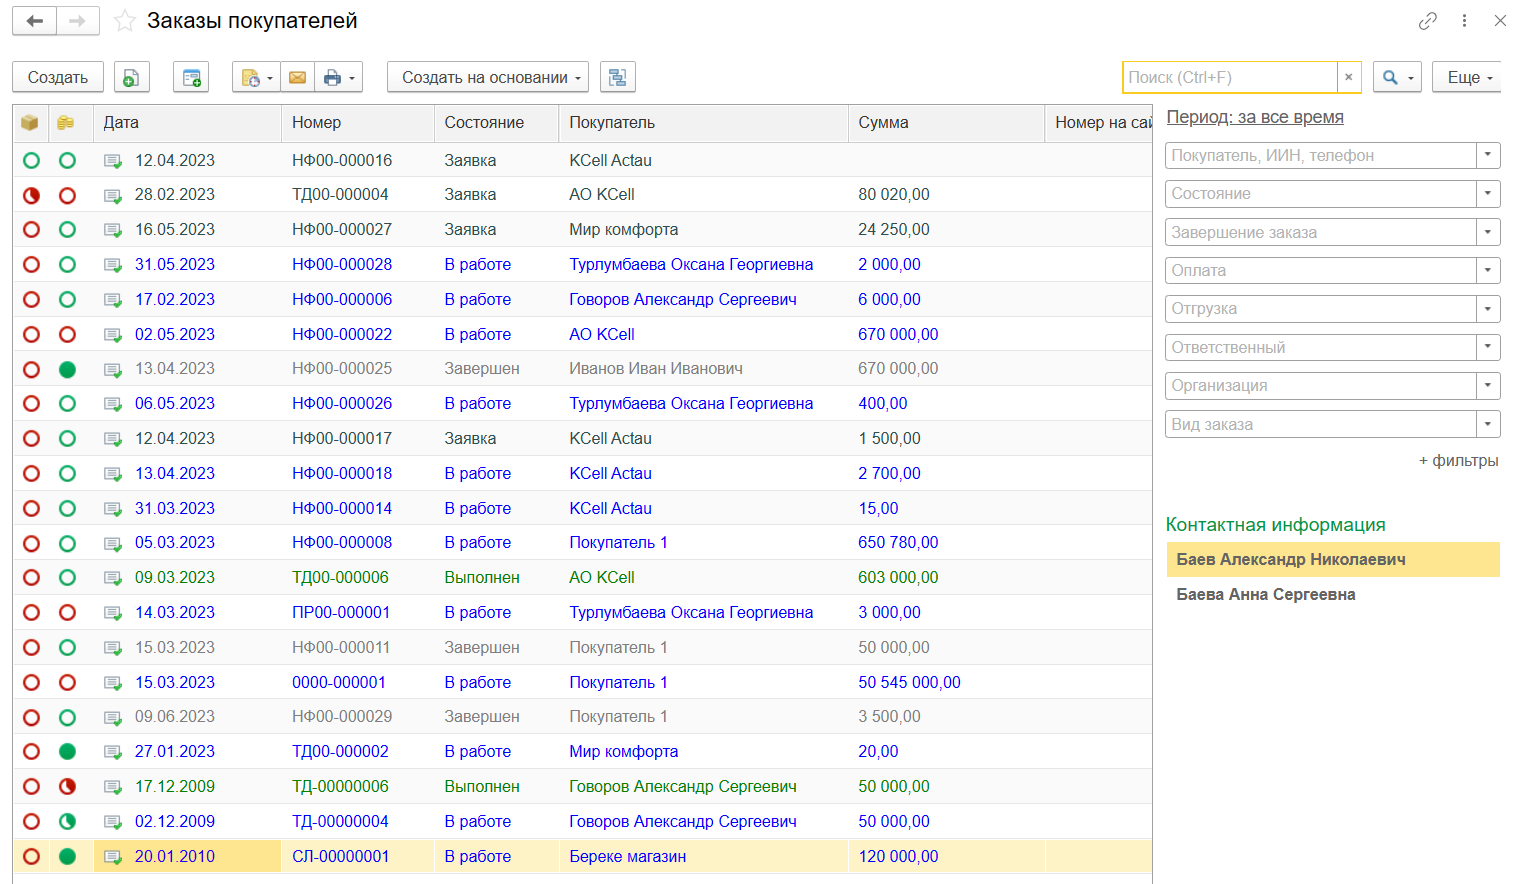
Task: Click the envelope email icon in toolbar
Action: (x=297, y=77)
